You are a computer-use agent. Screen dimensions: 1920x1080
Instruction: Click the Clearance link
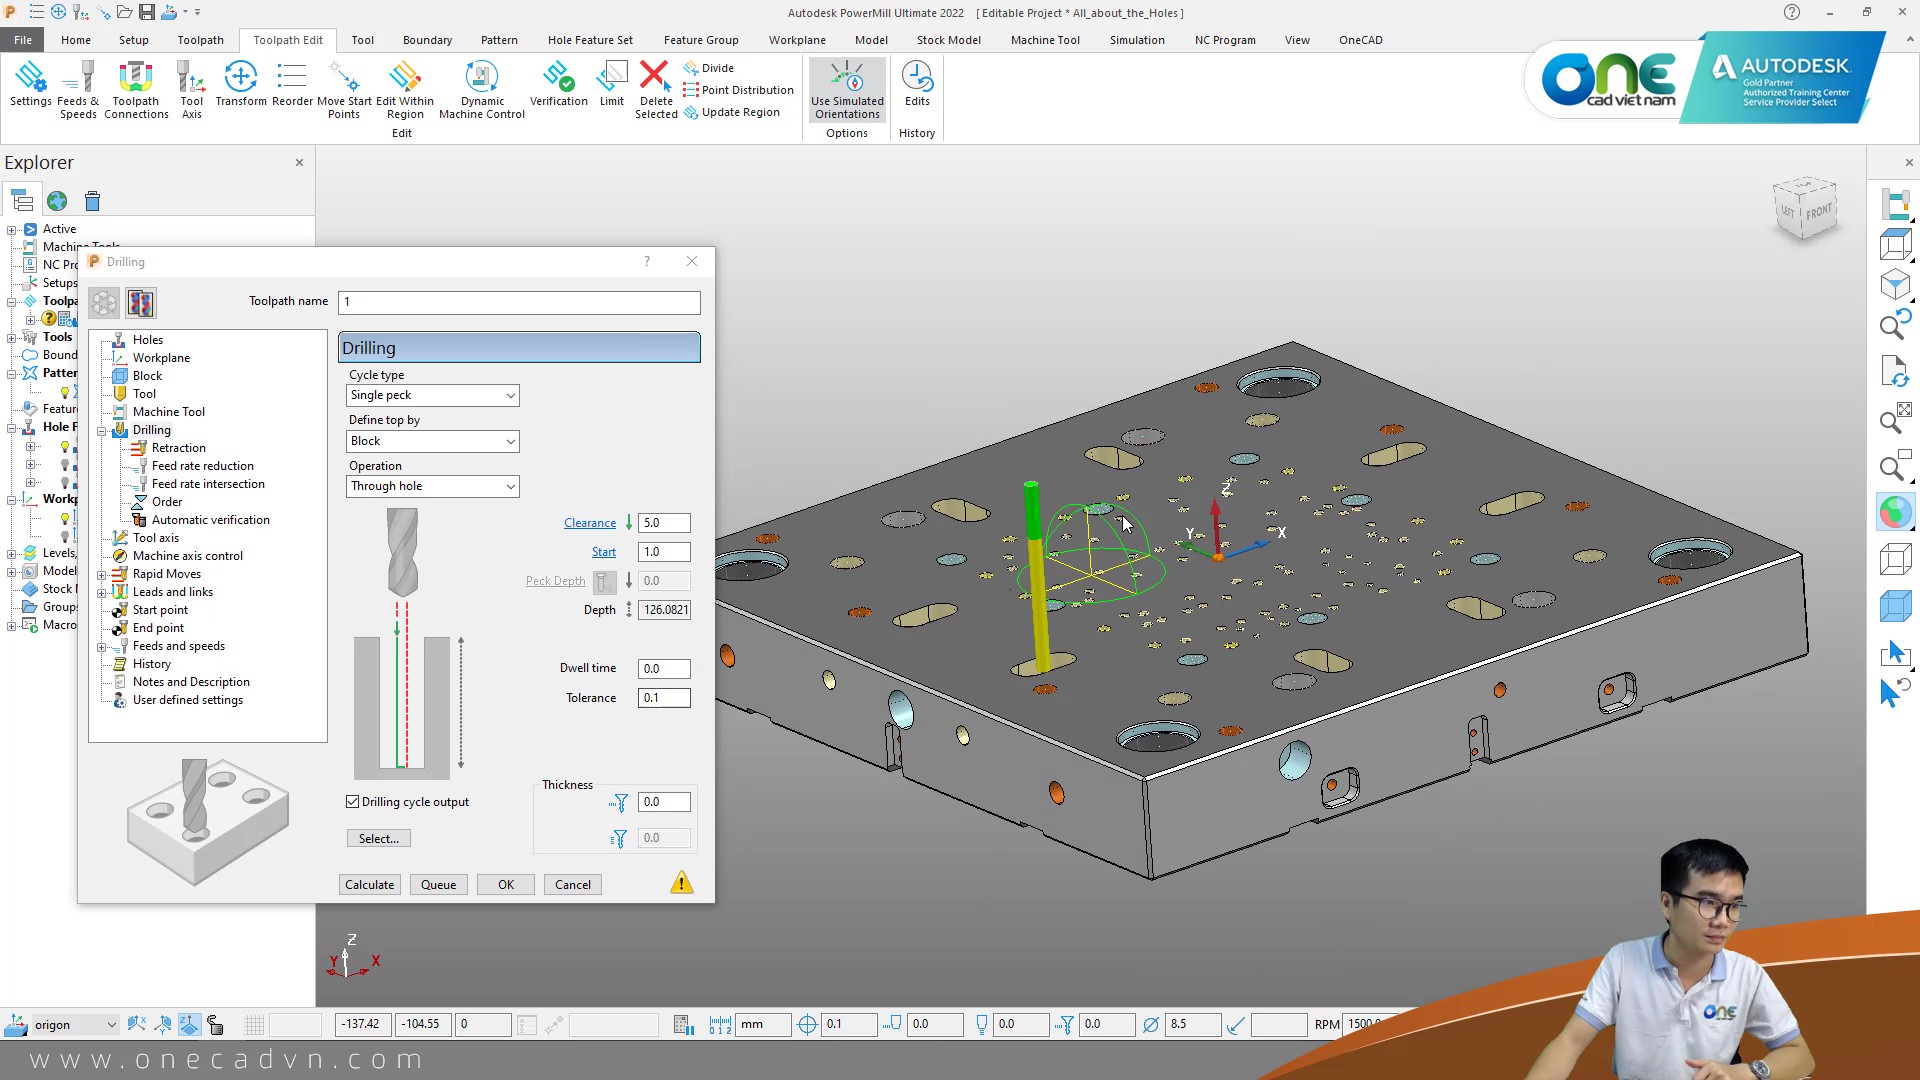tap(590, 523)
